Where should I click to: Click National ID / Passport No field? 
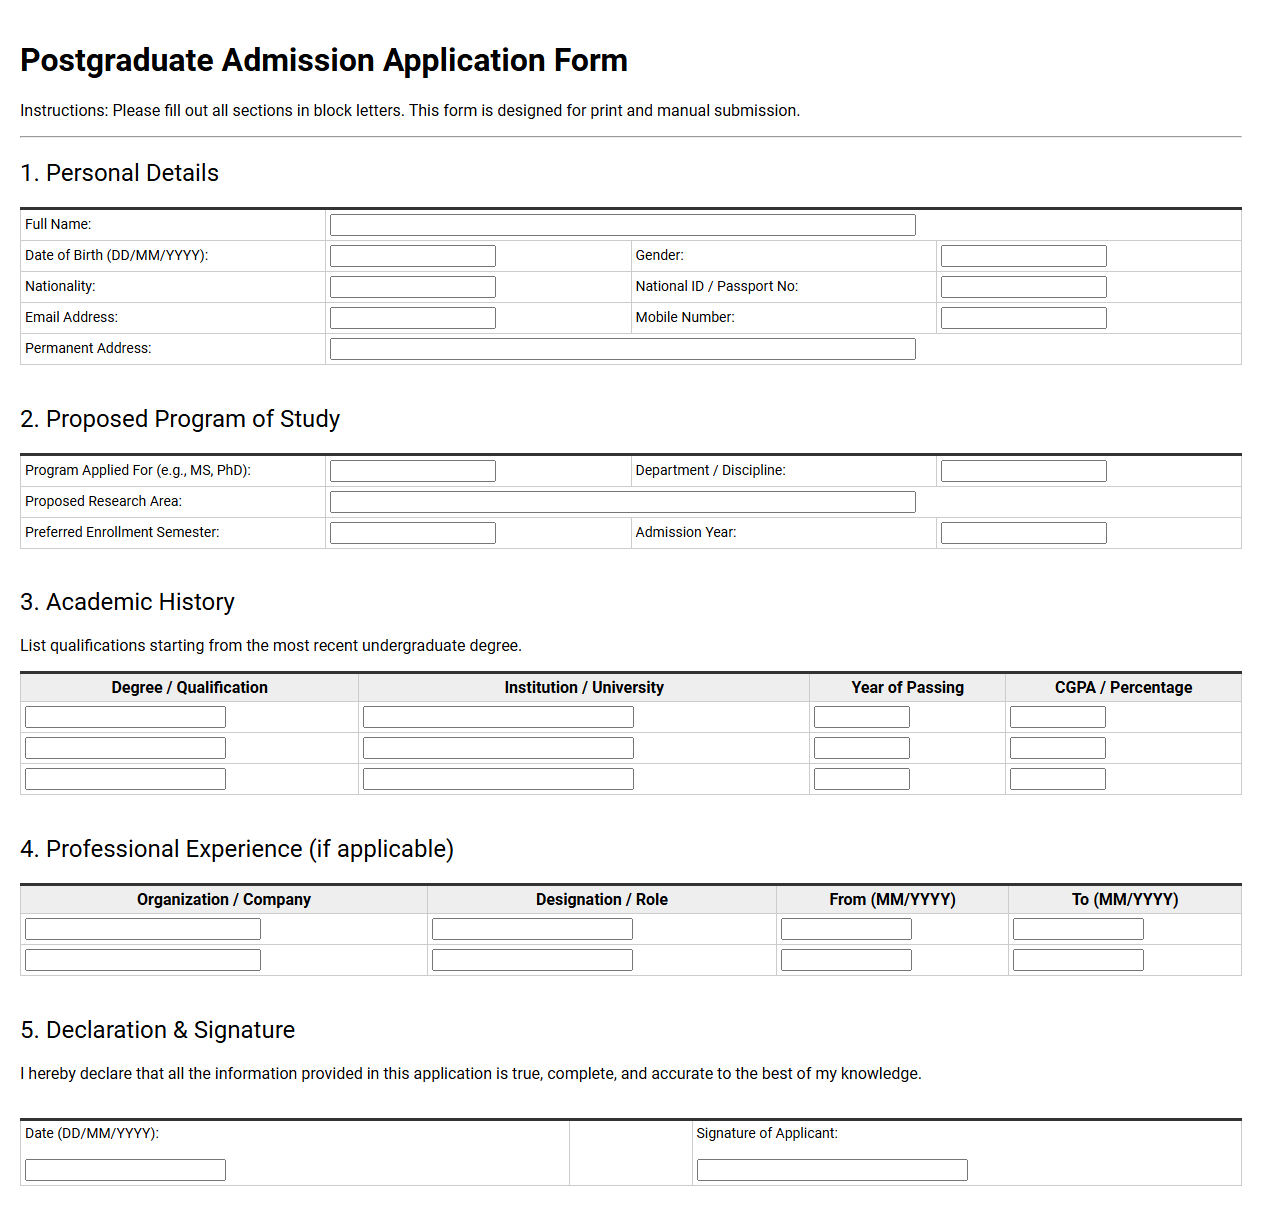1024,287
